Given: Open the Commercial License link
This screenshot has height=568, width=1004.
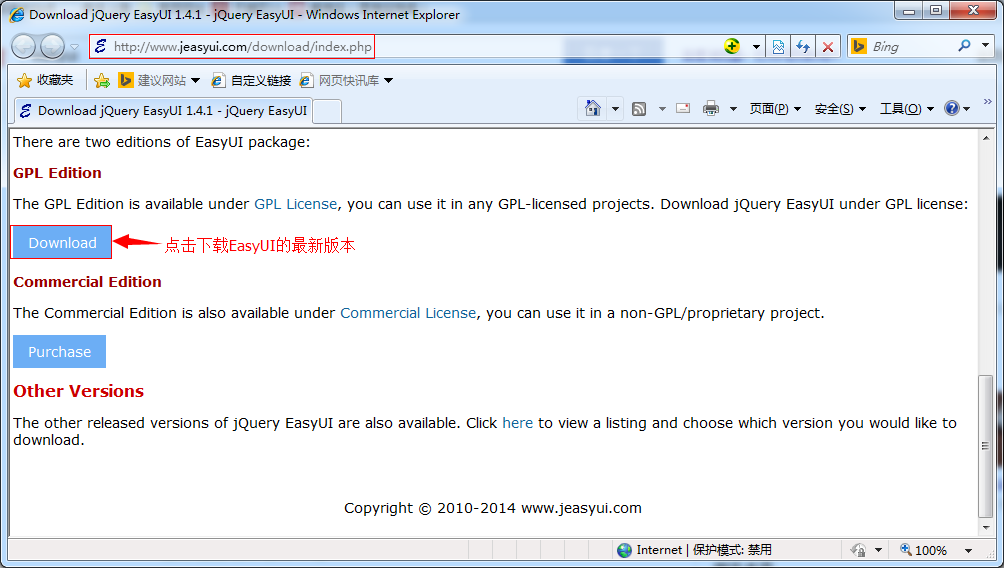Looking at the screenshot, I should click(x=408, y=313).
